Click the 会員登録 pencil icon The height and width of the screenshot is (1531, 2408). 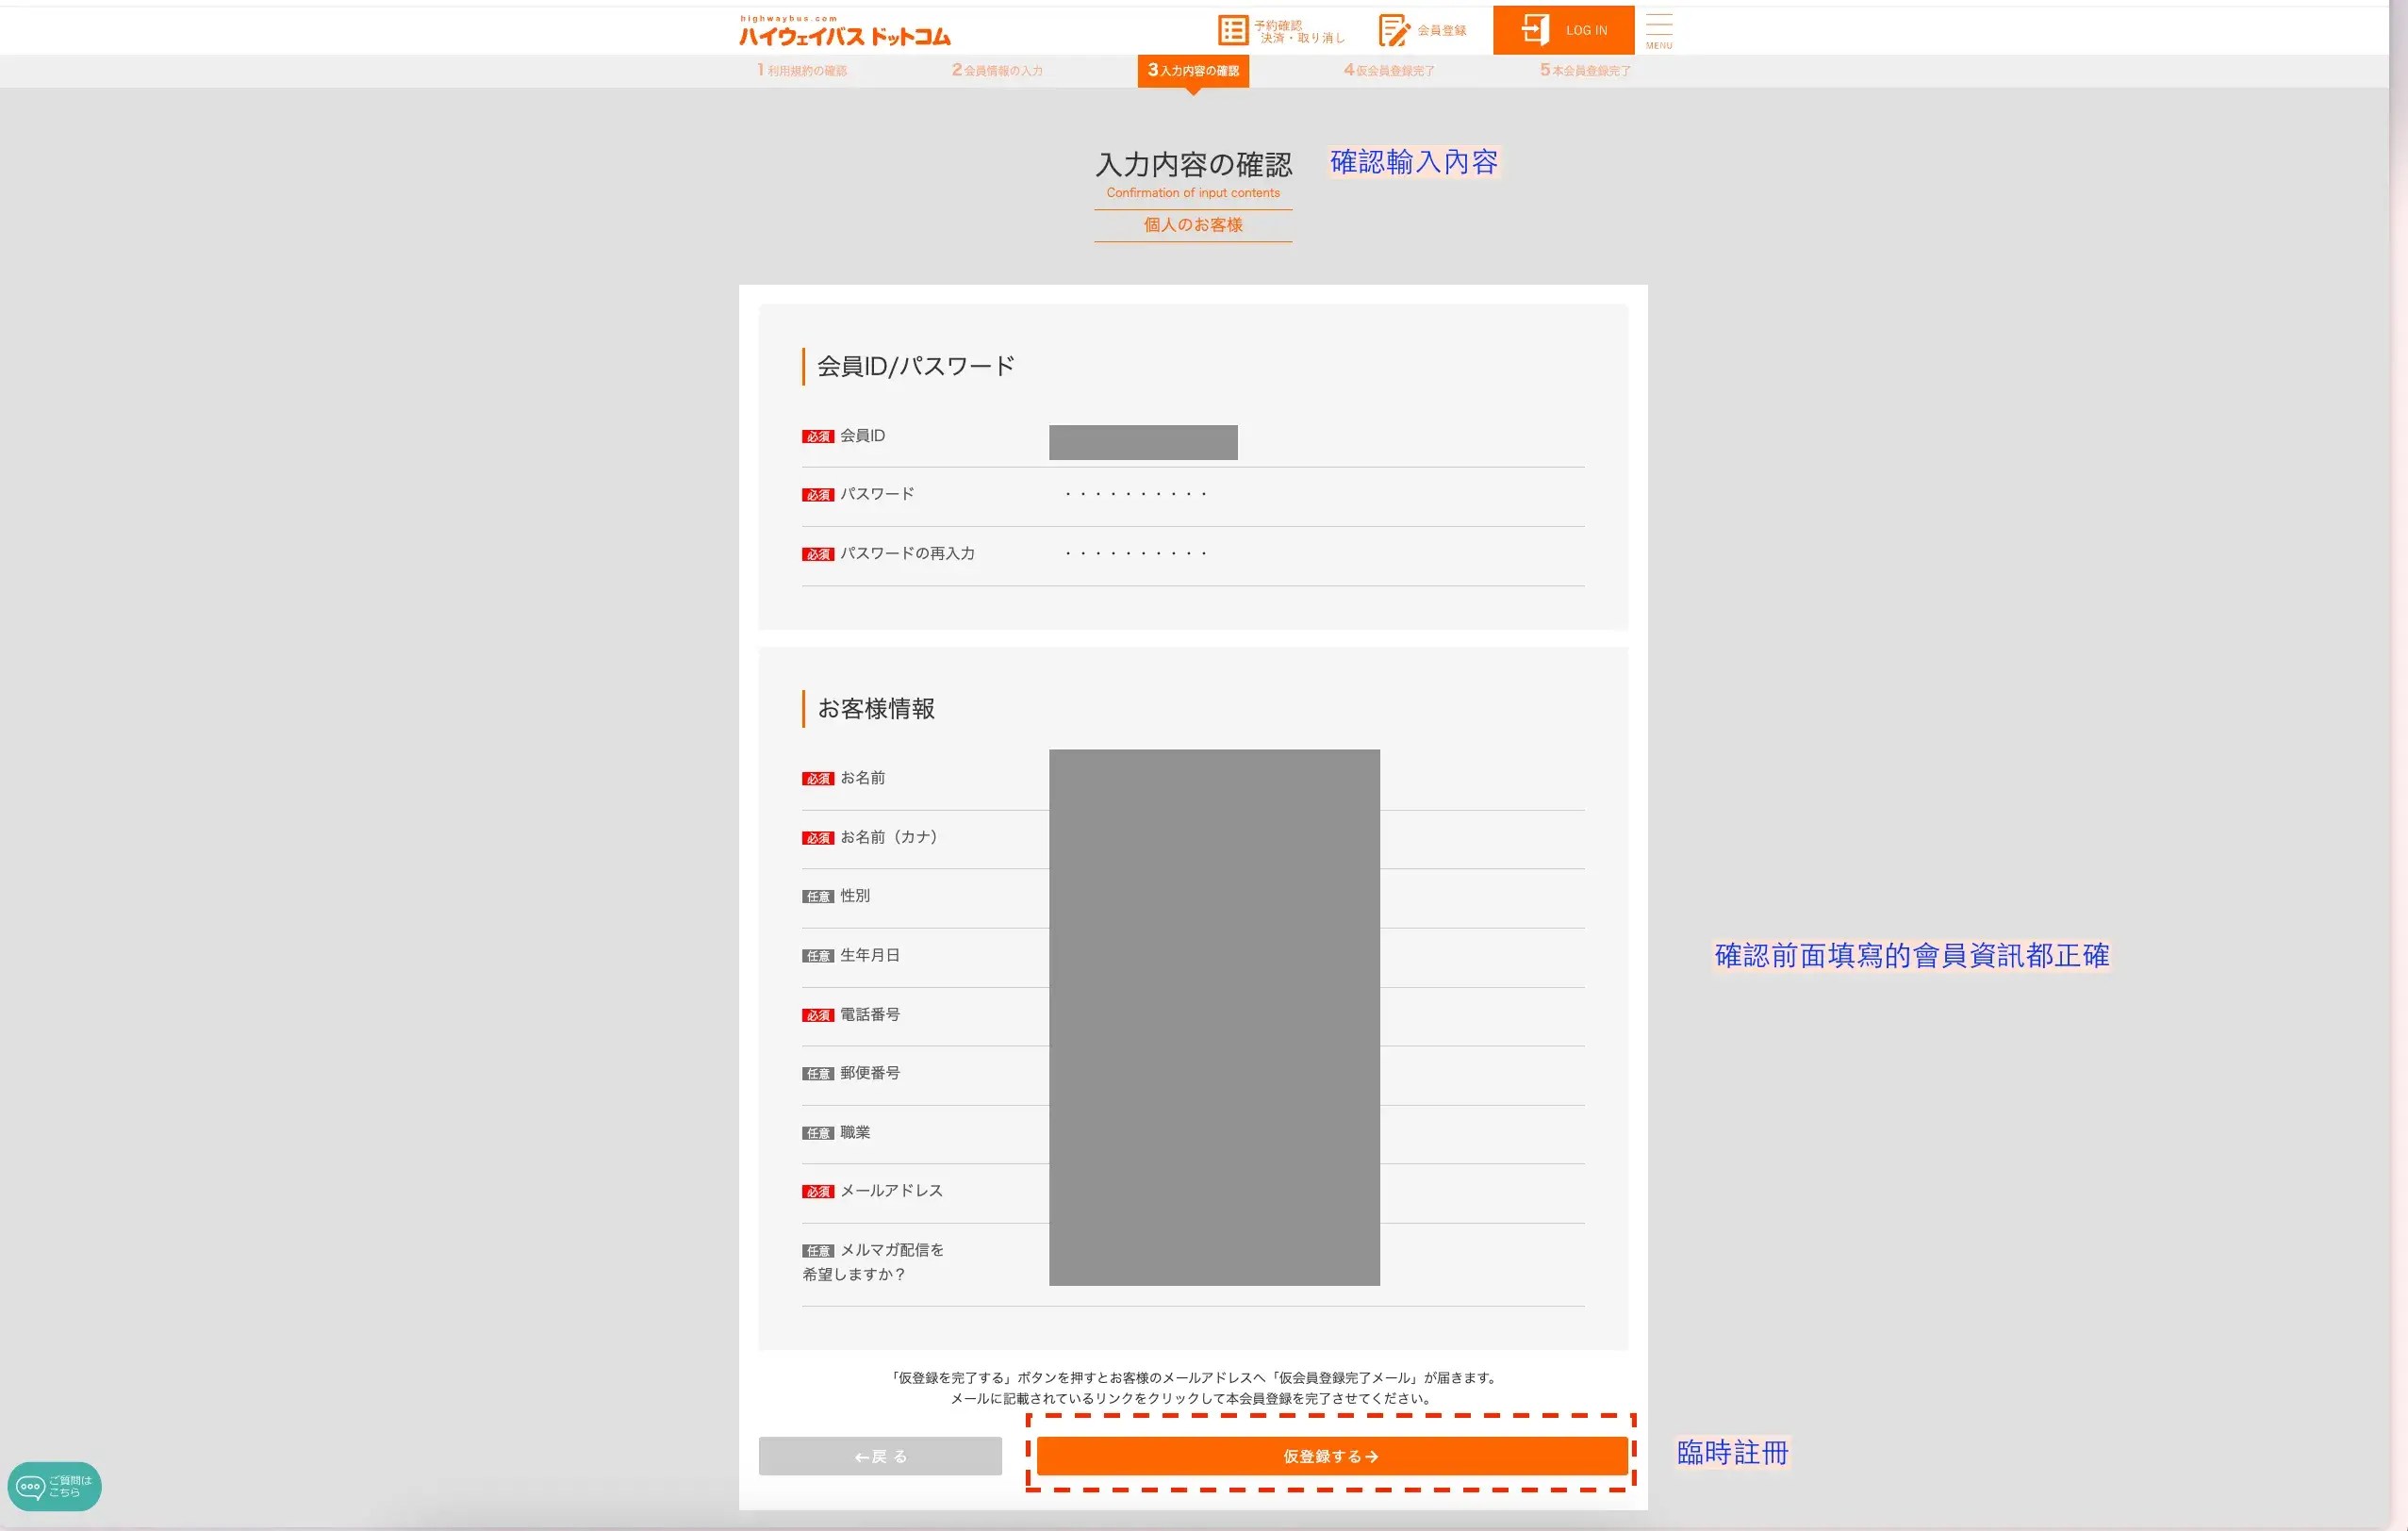click(x=1393, y=30)
